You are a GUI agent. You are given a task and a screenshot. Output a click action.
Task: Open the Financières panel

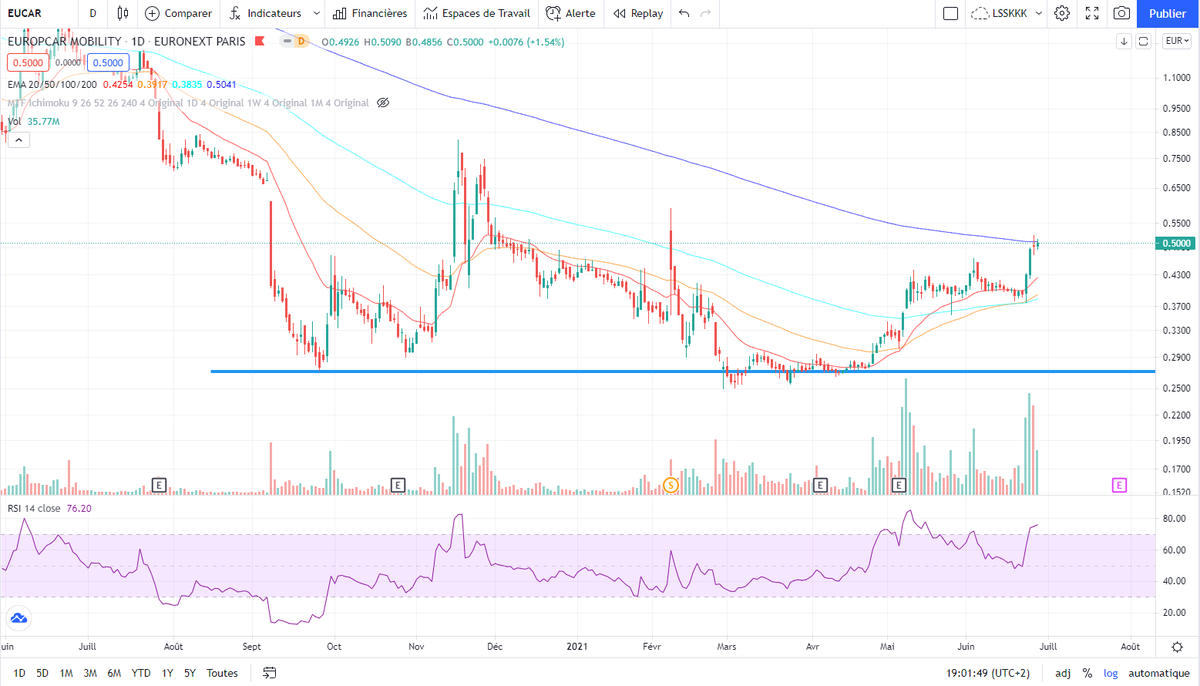[x=370, y=14]
